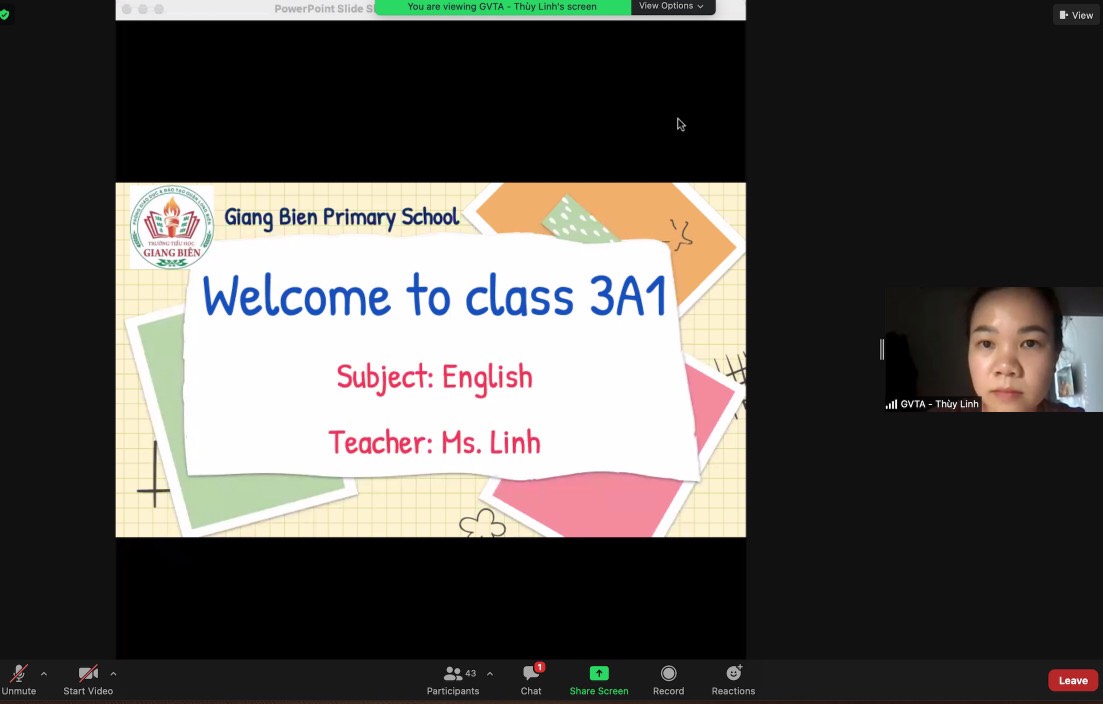Expand the caret next to Participants

pyautogui.click(x=489, y=674)
